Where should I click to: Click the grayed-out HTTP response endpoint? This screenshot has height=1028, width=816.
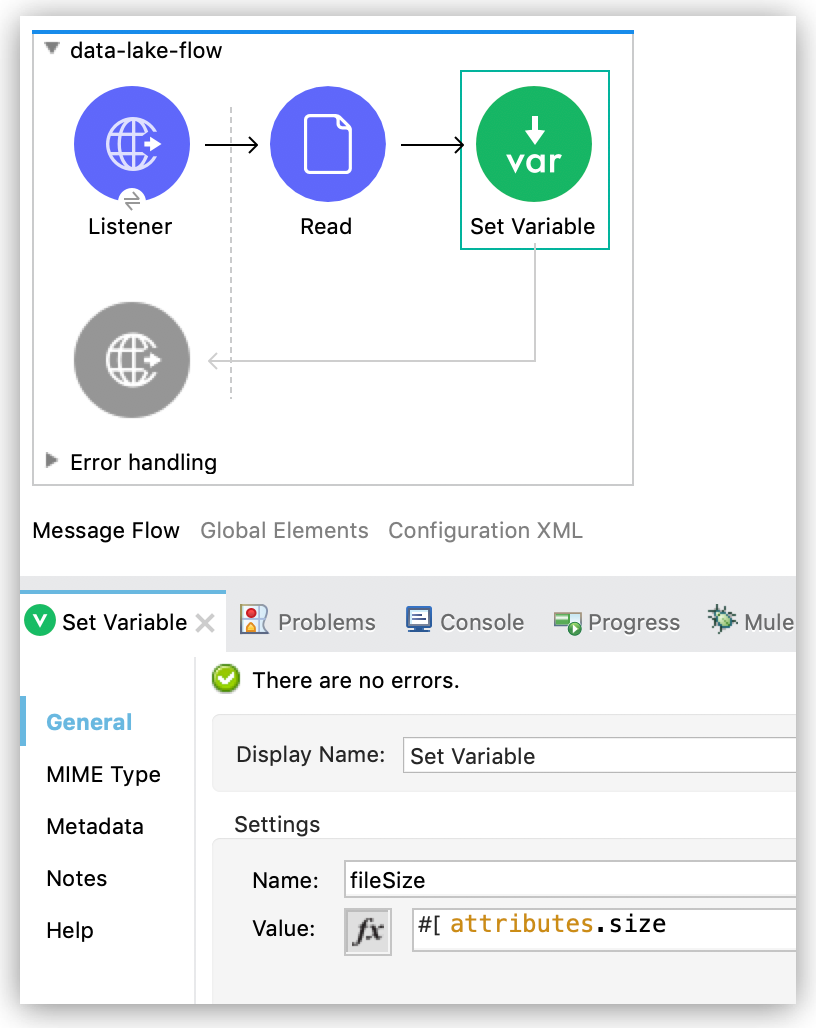point(131,360)
